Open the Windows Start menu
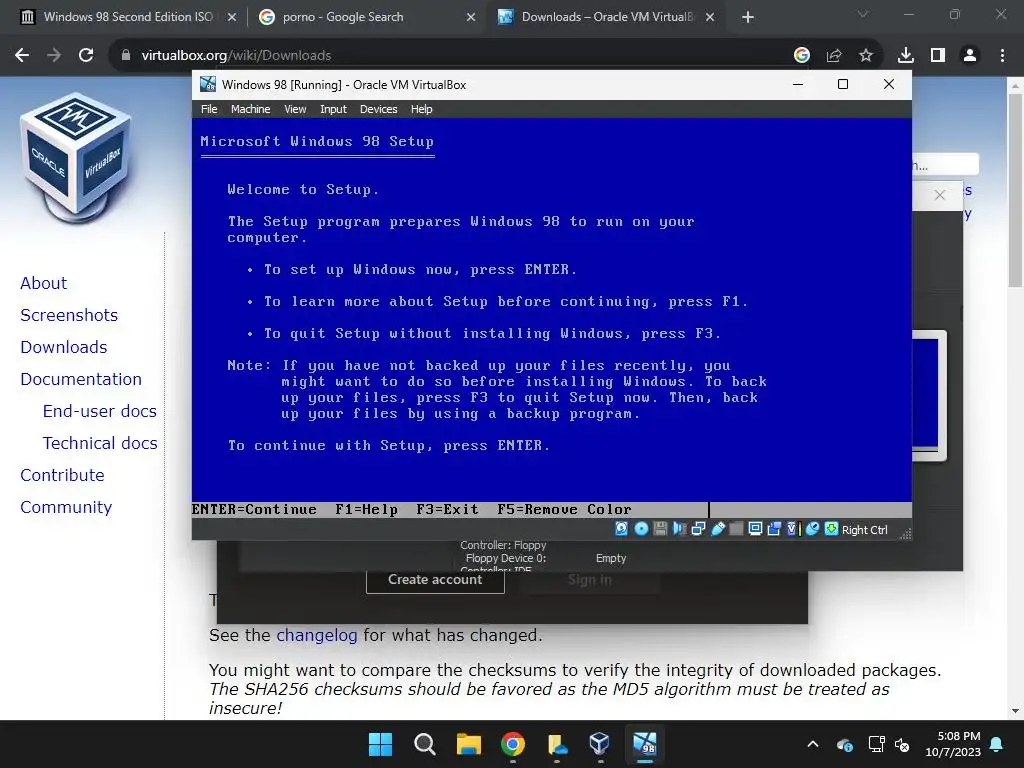The image size is (1024, 768). (380, 744)
